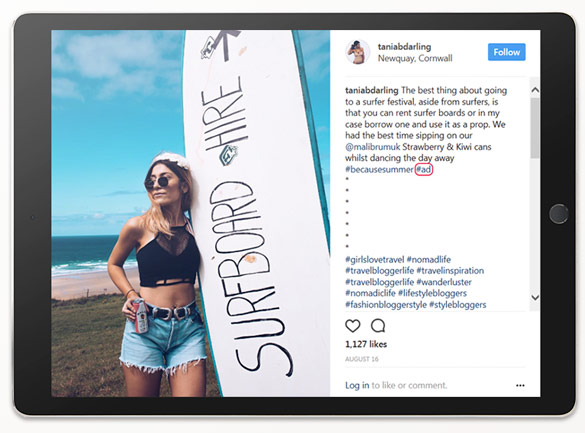Viewport: 585px width, 433px height.
Task: Open the three-dot more options menu
Action: 520,385
